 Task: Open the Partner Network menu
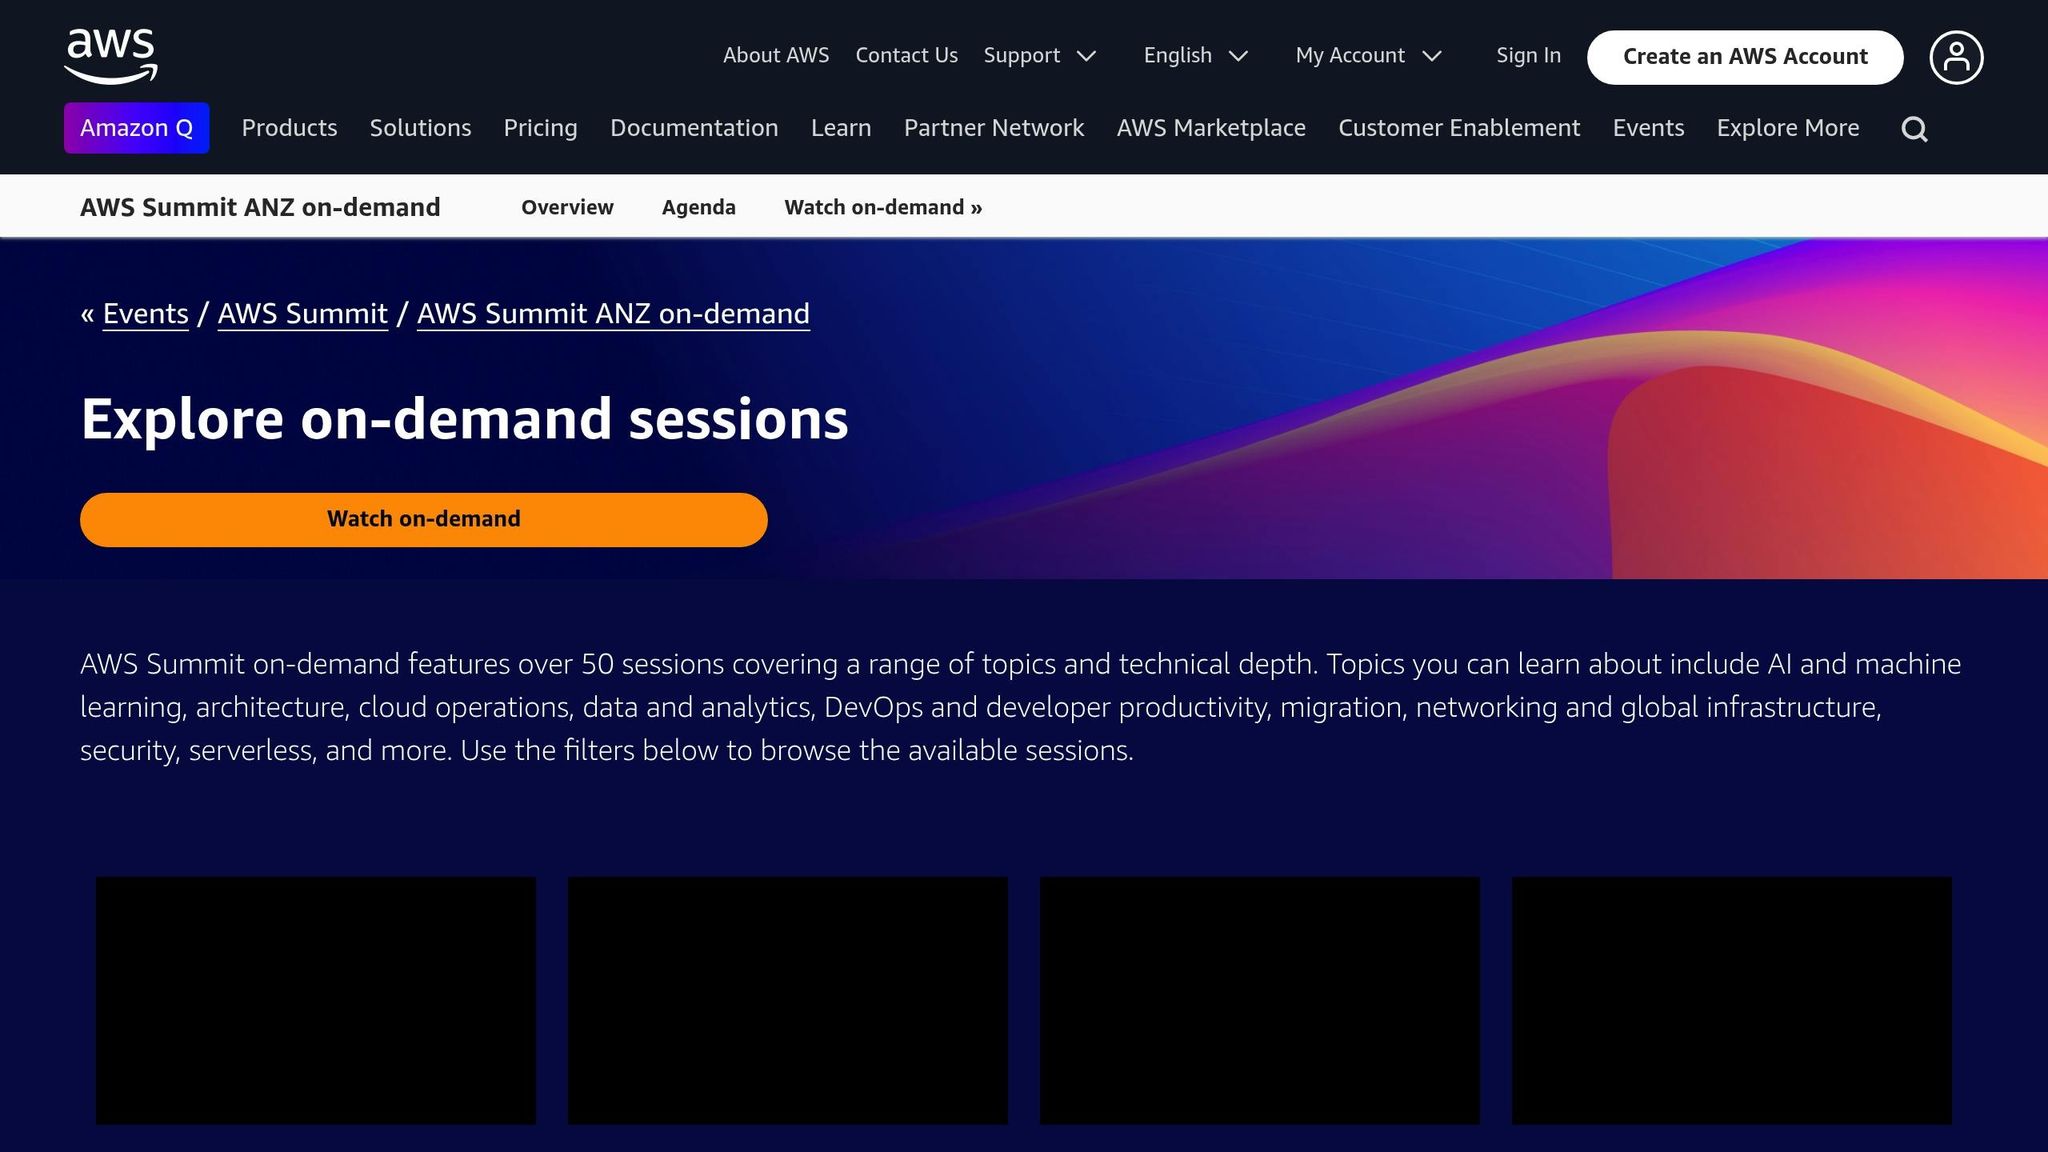click(994, 128)
